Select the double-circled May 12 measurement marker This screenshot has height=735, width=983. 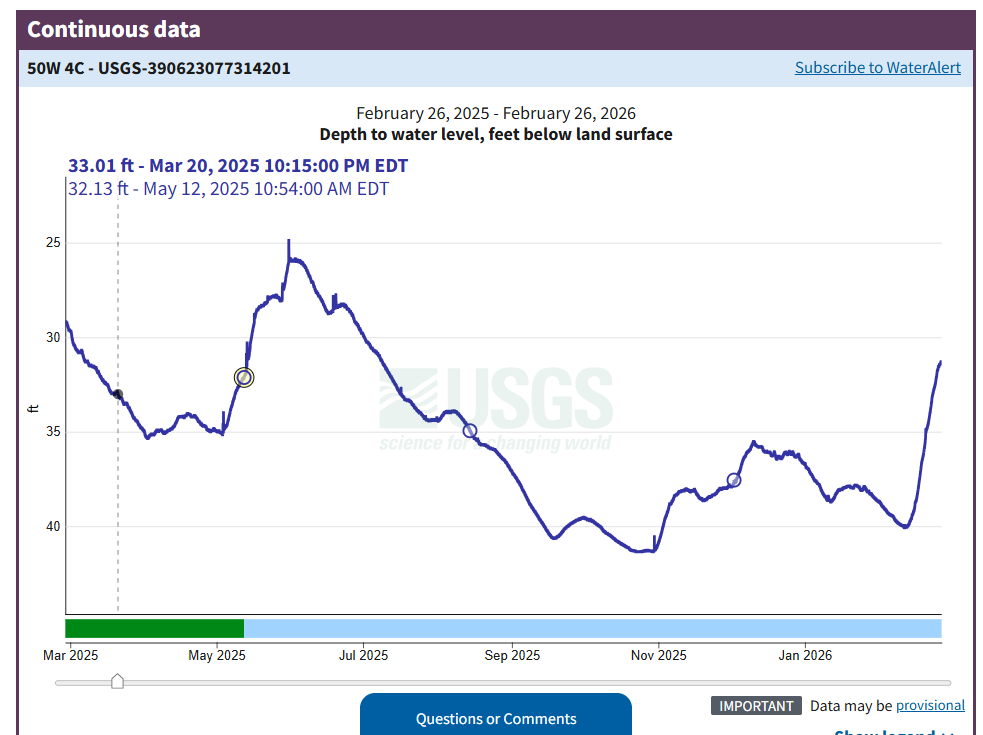(244, 377)
